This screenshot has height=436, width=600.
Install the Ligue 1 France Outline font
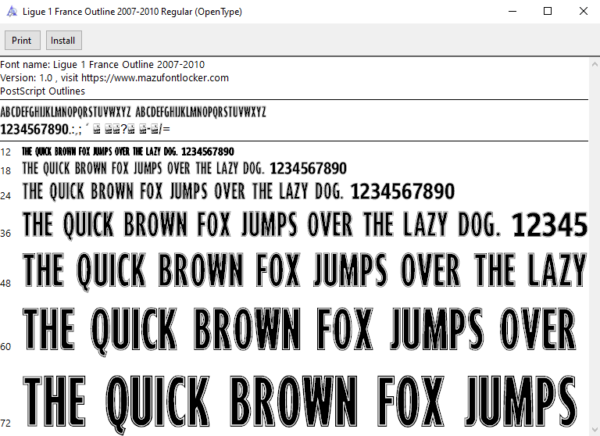64,40
